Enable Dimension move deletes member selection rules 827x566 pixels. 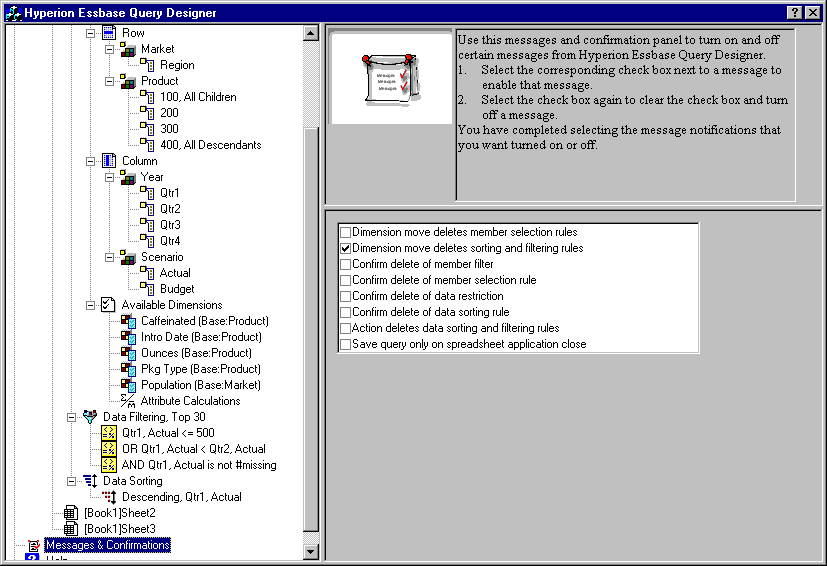tap(346, 232)
